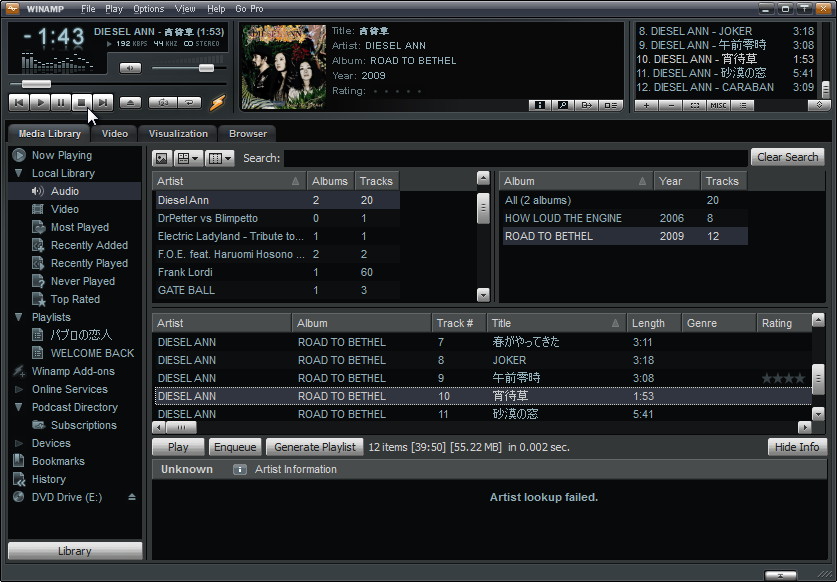Switch to the Visualization tab
Screen dimensions: 837x582
pos(178,133)
